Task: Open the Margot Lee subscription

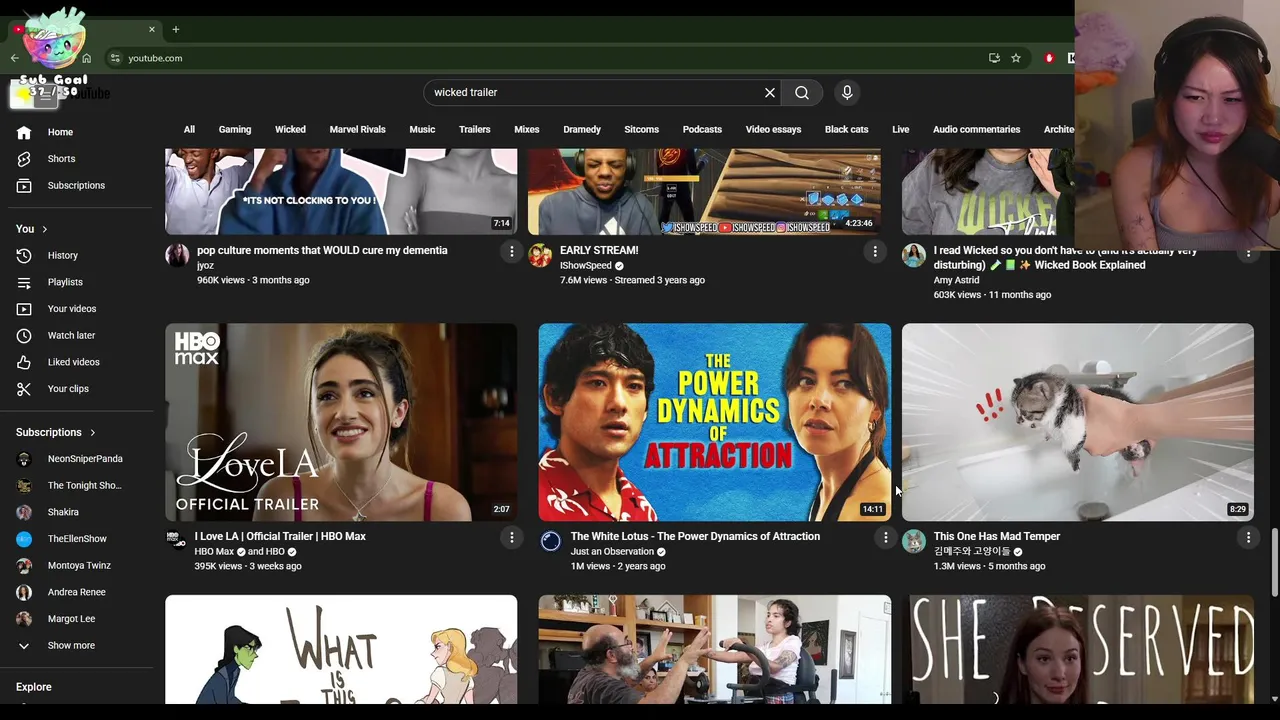Action: (x=71, y=619)
